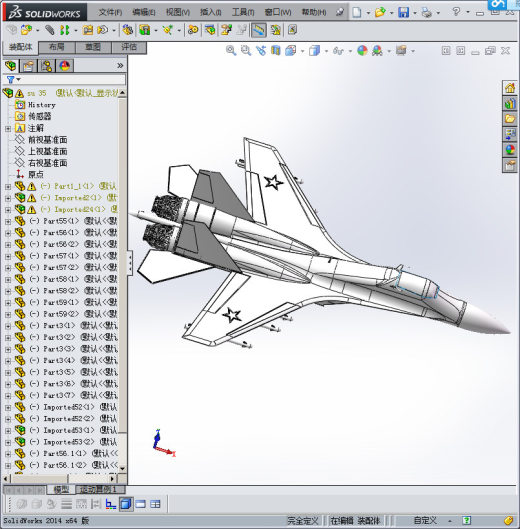520x529 pixels.
Task: Open the DisplayManager tab icon
Action: coord(64,65)
